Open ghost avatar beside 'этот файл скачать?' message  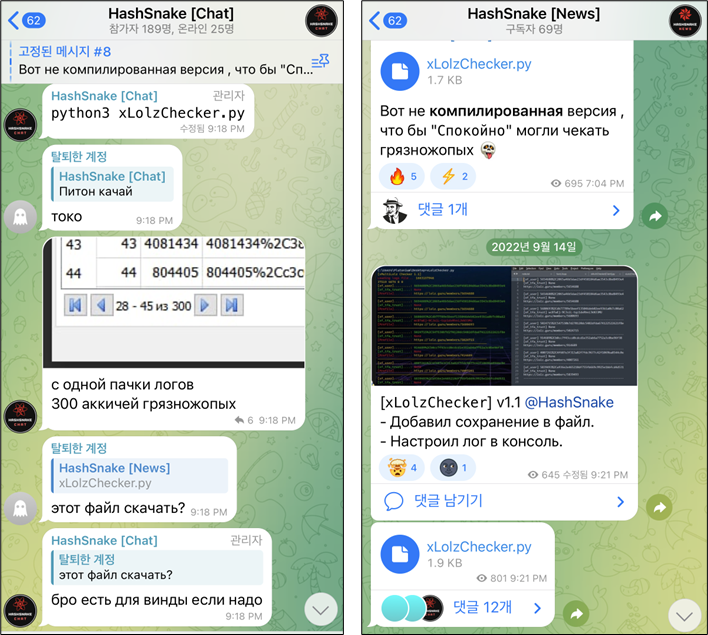click(x=20, y=508)
